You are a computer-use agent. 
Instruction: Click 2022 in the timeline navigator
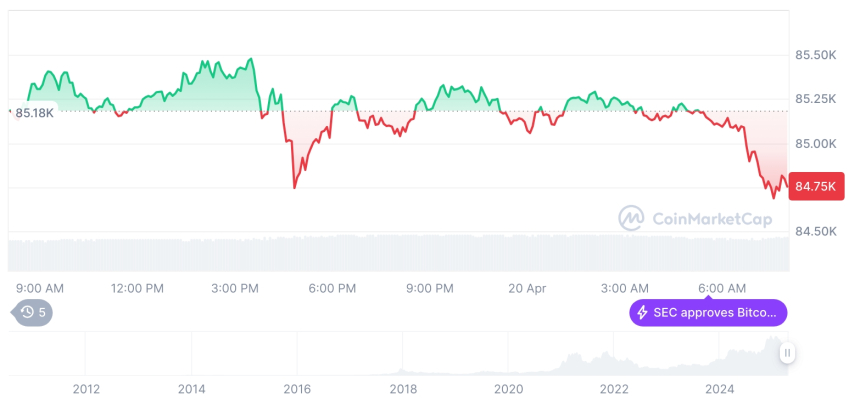point(613,388)
